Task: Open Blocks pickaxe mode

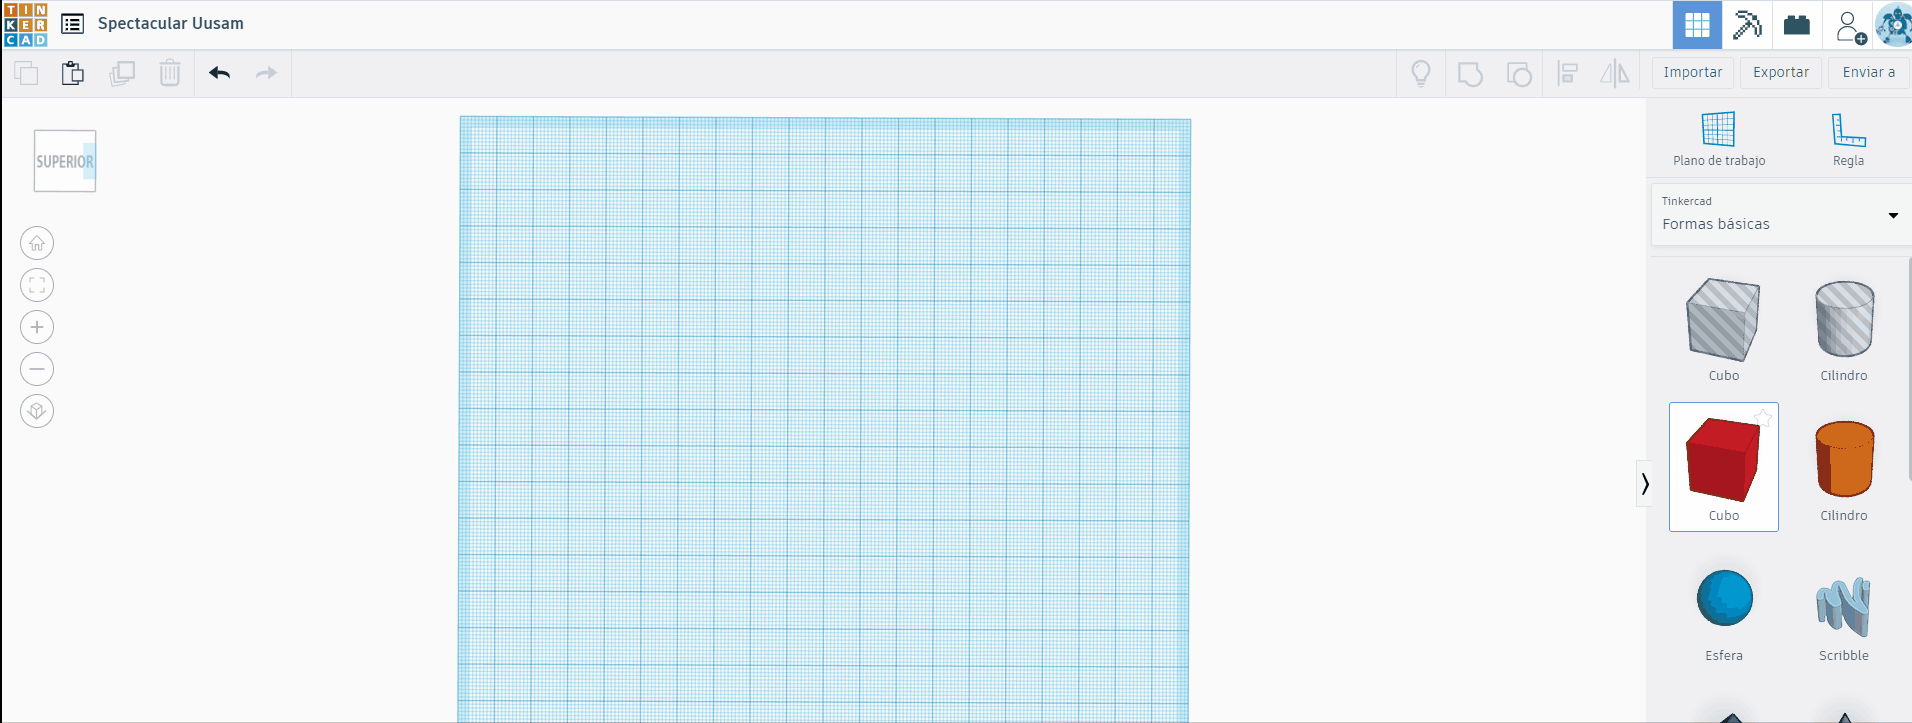Action: pyautogui.click(x=1747, y=25)
